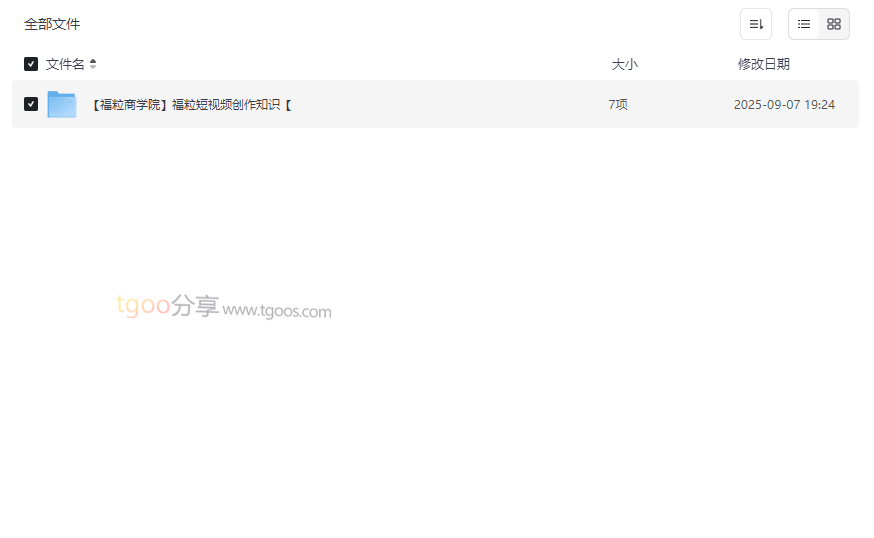Click the www.tgoos.com watermark text

coord(277,311)
